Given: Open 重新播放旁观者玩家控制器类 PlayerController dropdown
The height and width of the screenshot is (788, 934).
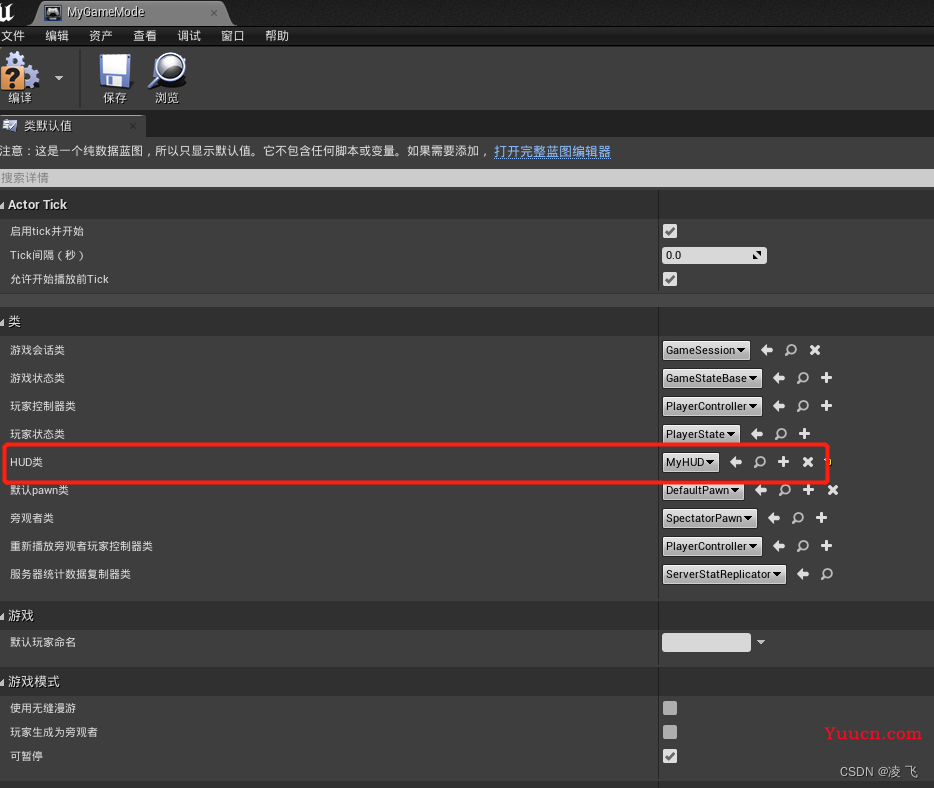Looking at the screenshot, I should 712,546.
